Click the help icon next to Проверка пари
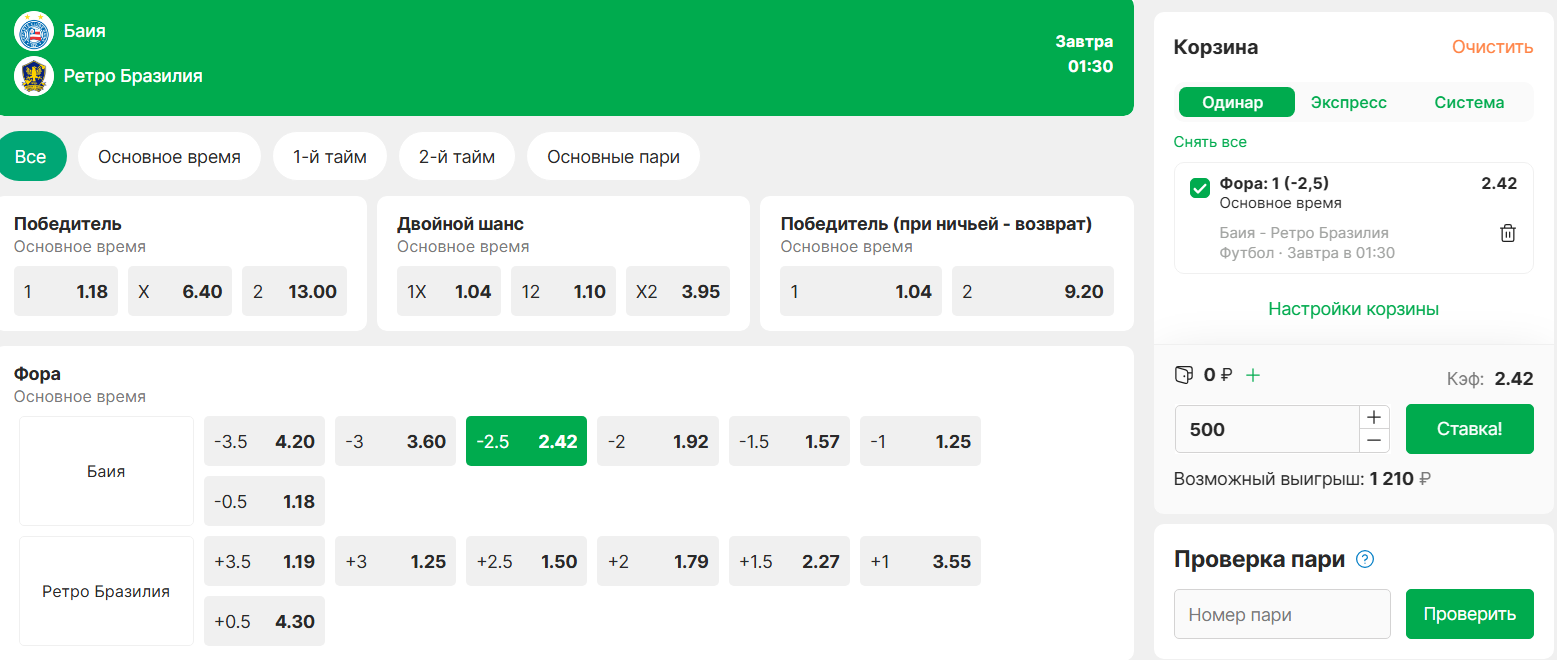This screenshot has height=660, width=1557. click(1365, 559)
